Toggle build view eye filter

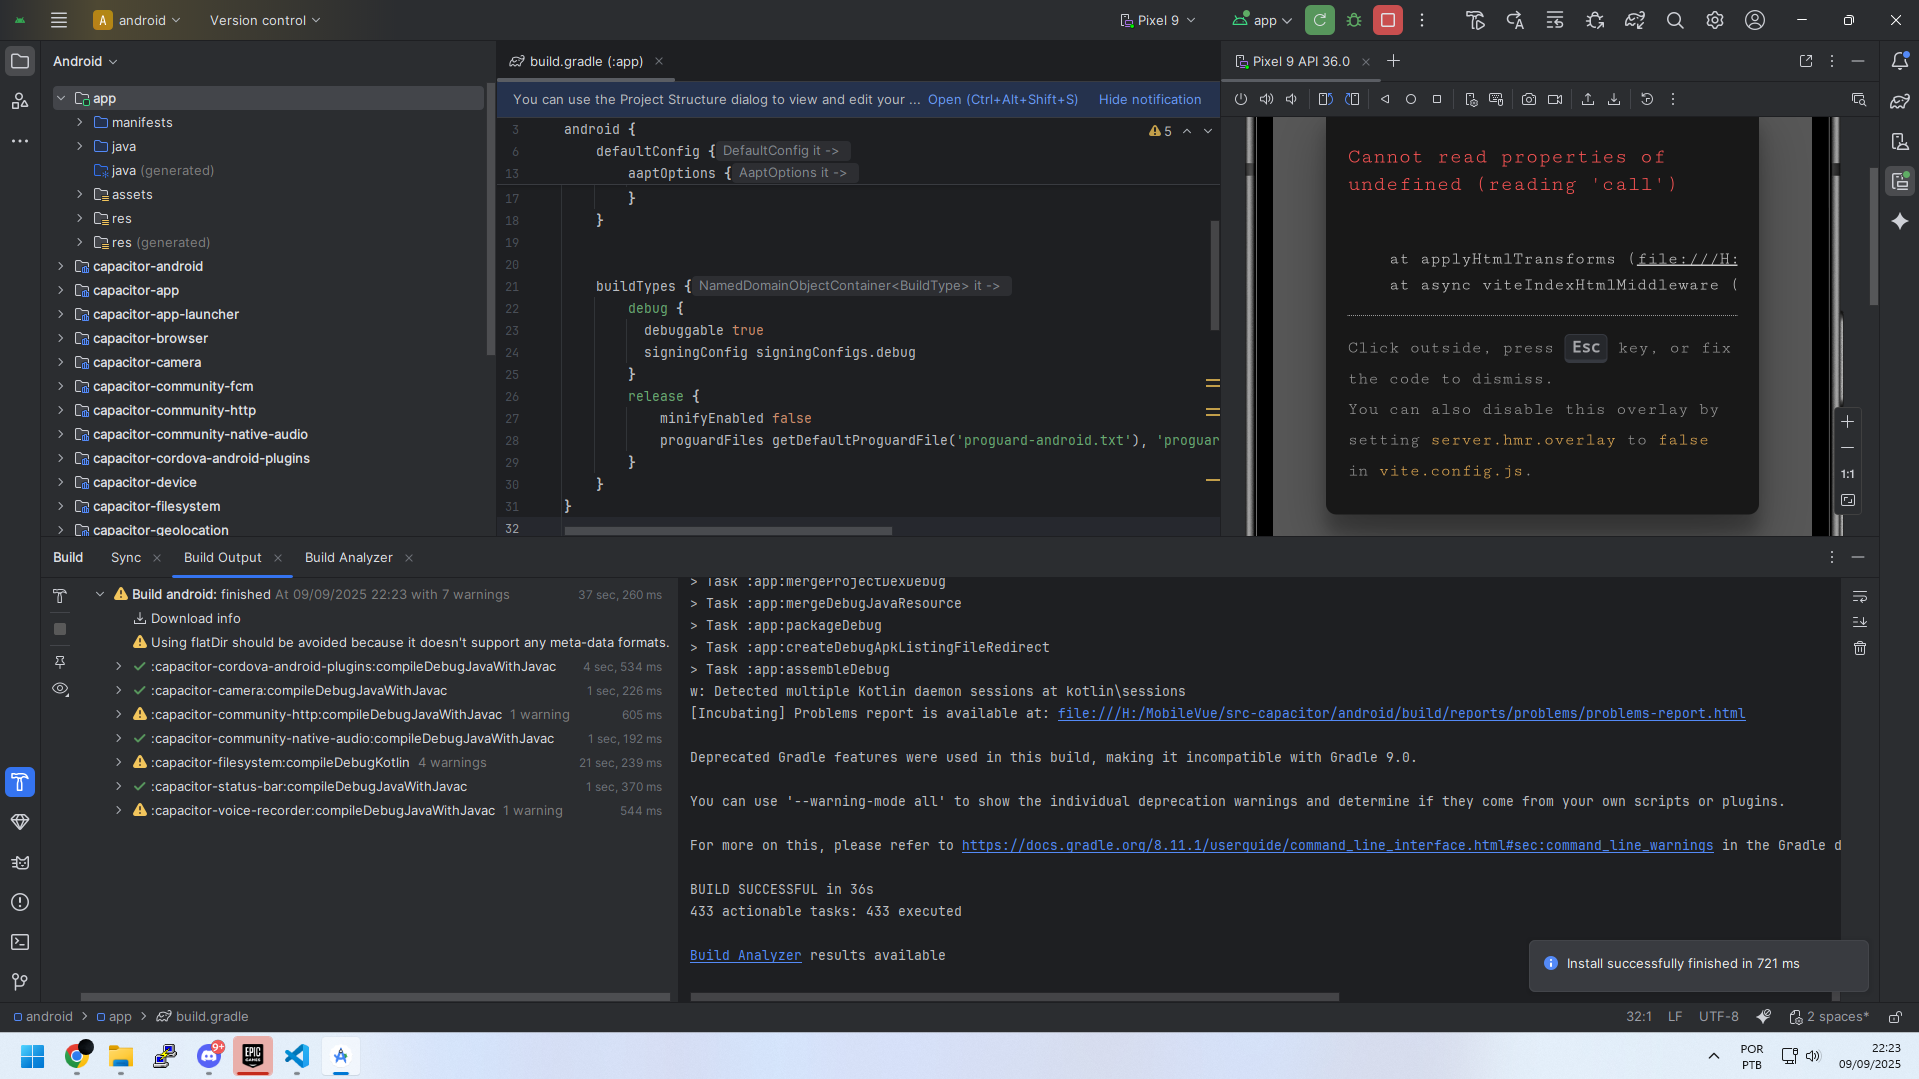pyautogui.click(x=60, y=689)
